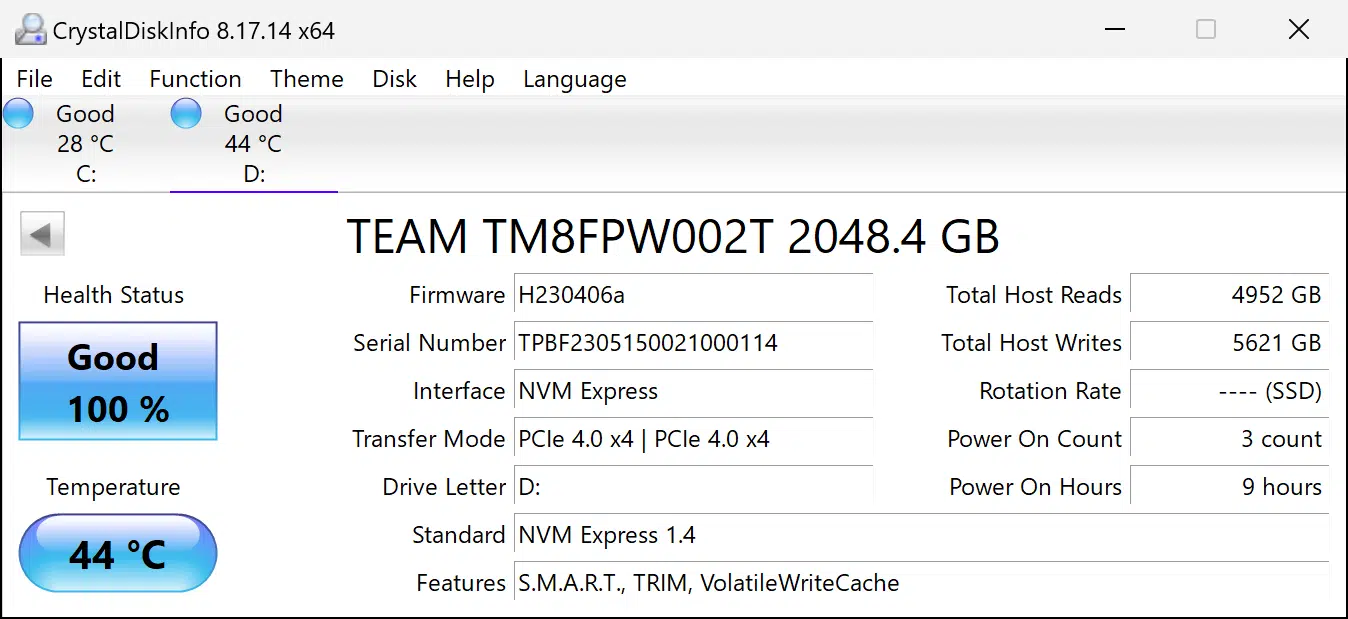Click the Total Host Writes label

click(x=1031, y=343)
